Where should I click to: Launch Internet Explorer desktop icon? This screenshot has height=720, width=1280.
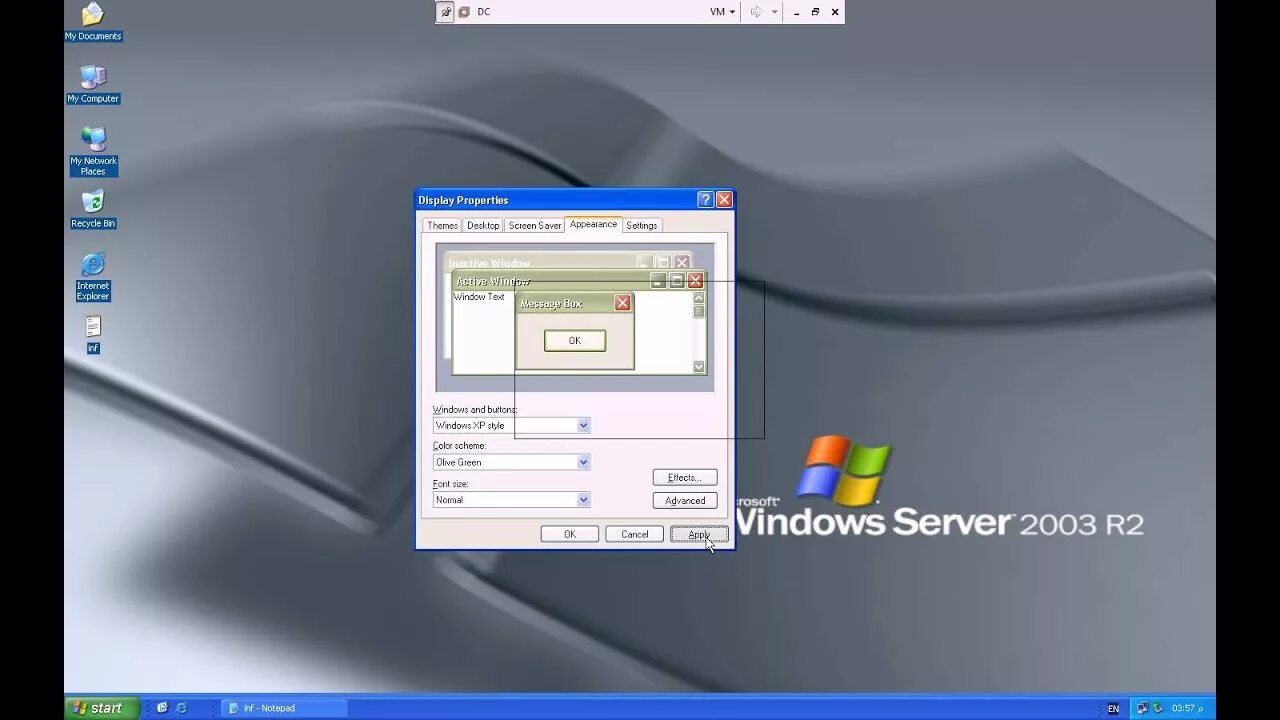[93, 277]
